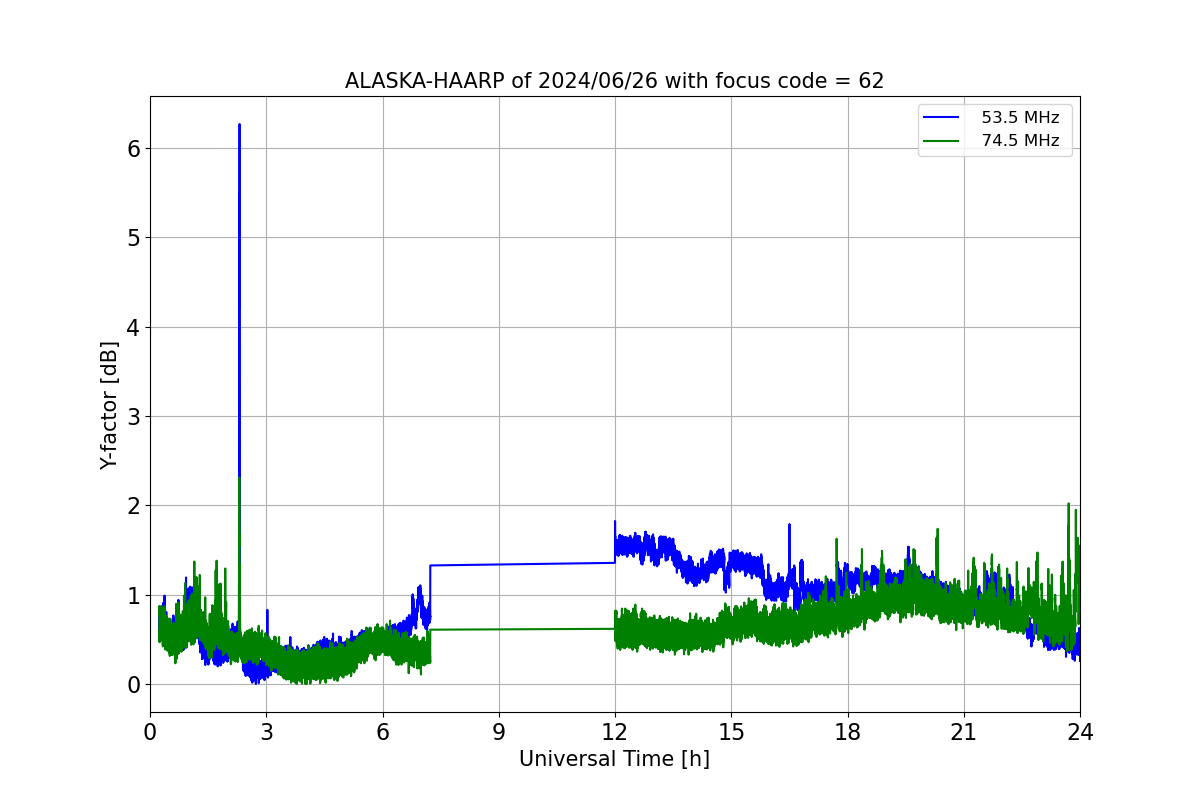The width and height of the screenshot is (1200, 800).
Task: Select the 74.5 MHz legend label
Action: [x=1020, y=141]
